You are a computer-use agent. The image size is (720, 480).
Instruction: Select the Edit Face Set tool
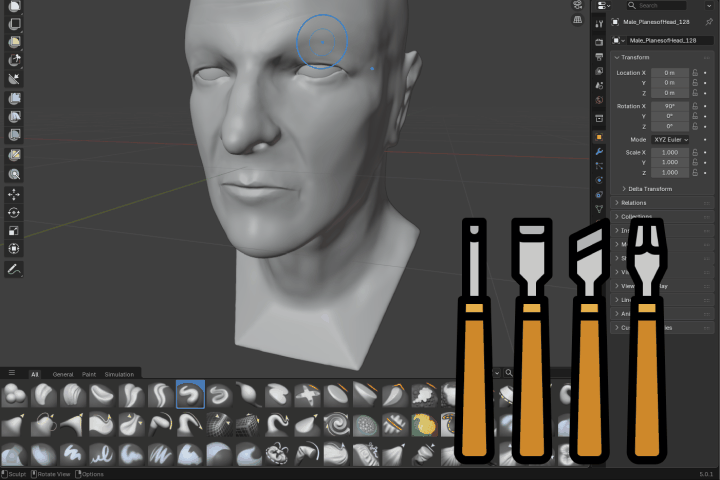pyautogui.click(x=14, y=155)
